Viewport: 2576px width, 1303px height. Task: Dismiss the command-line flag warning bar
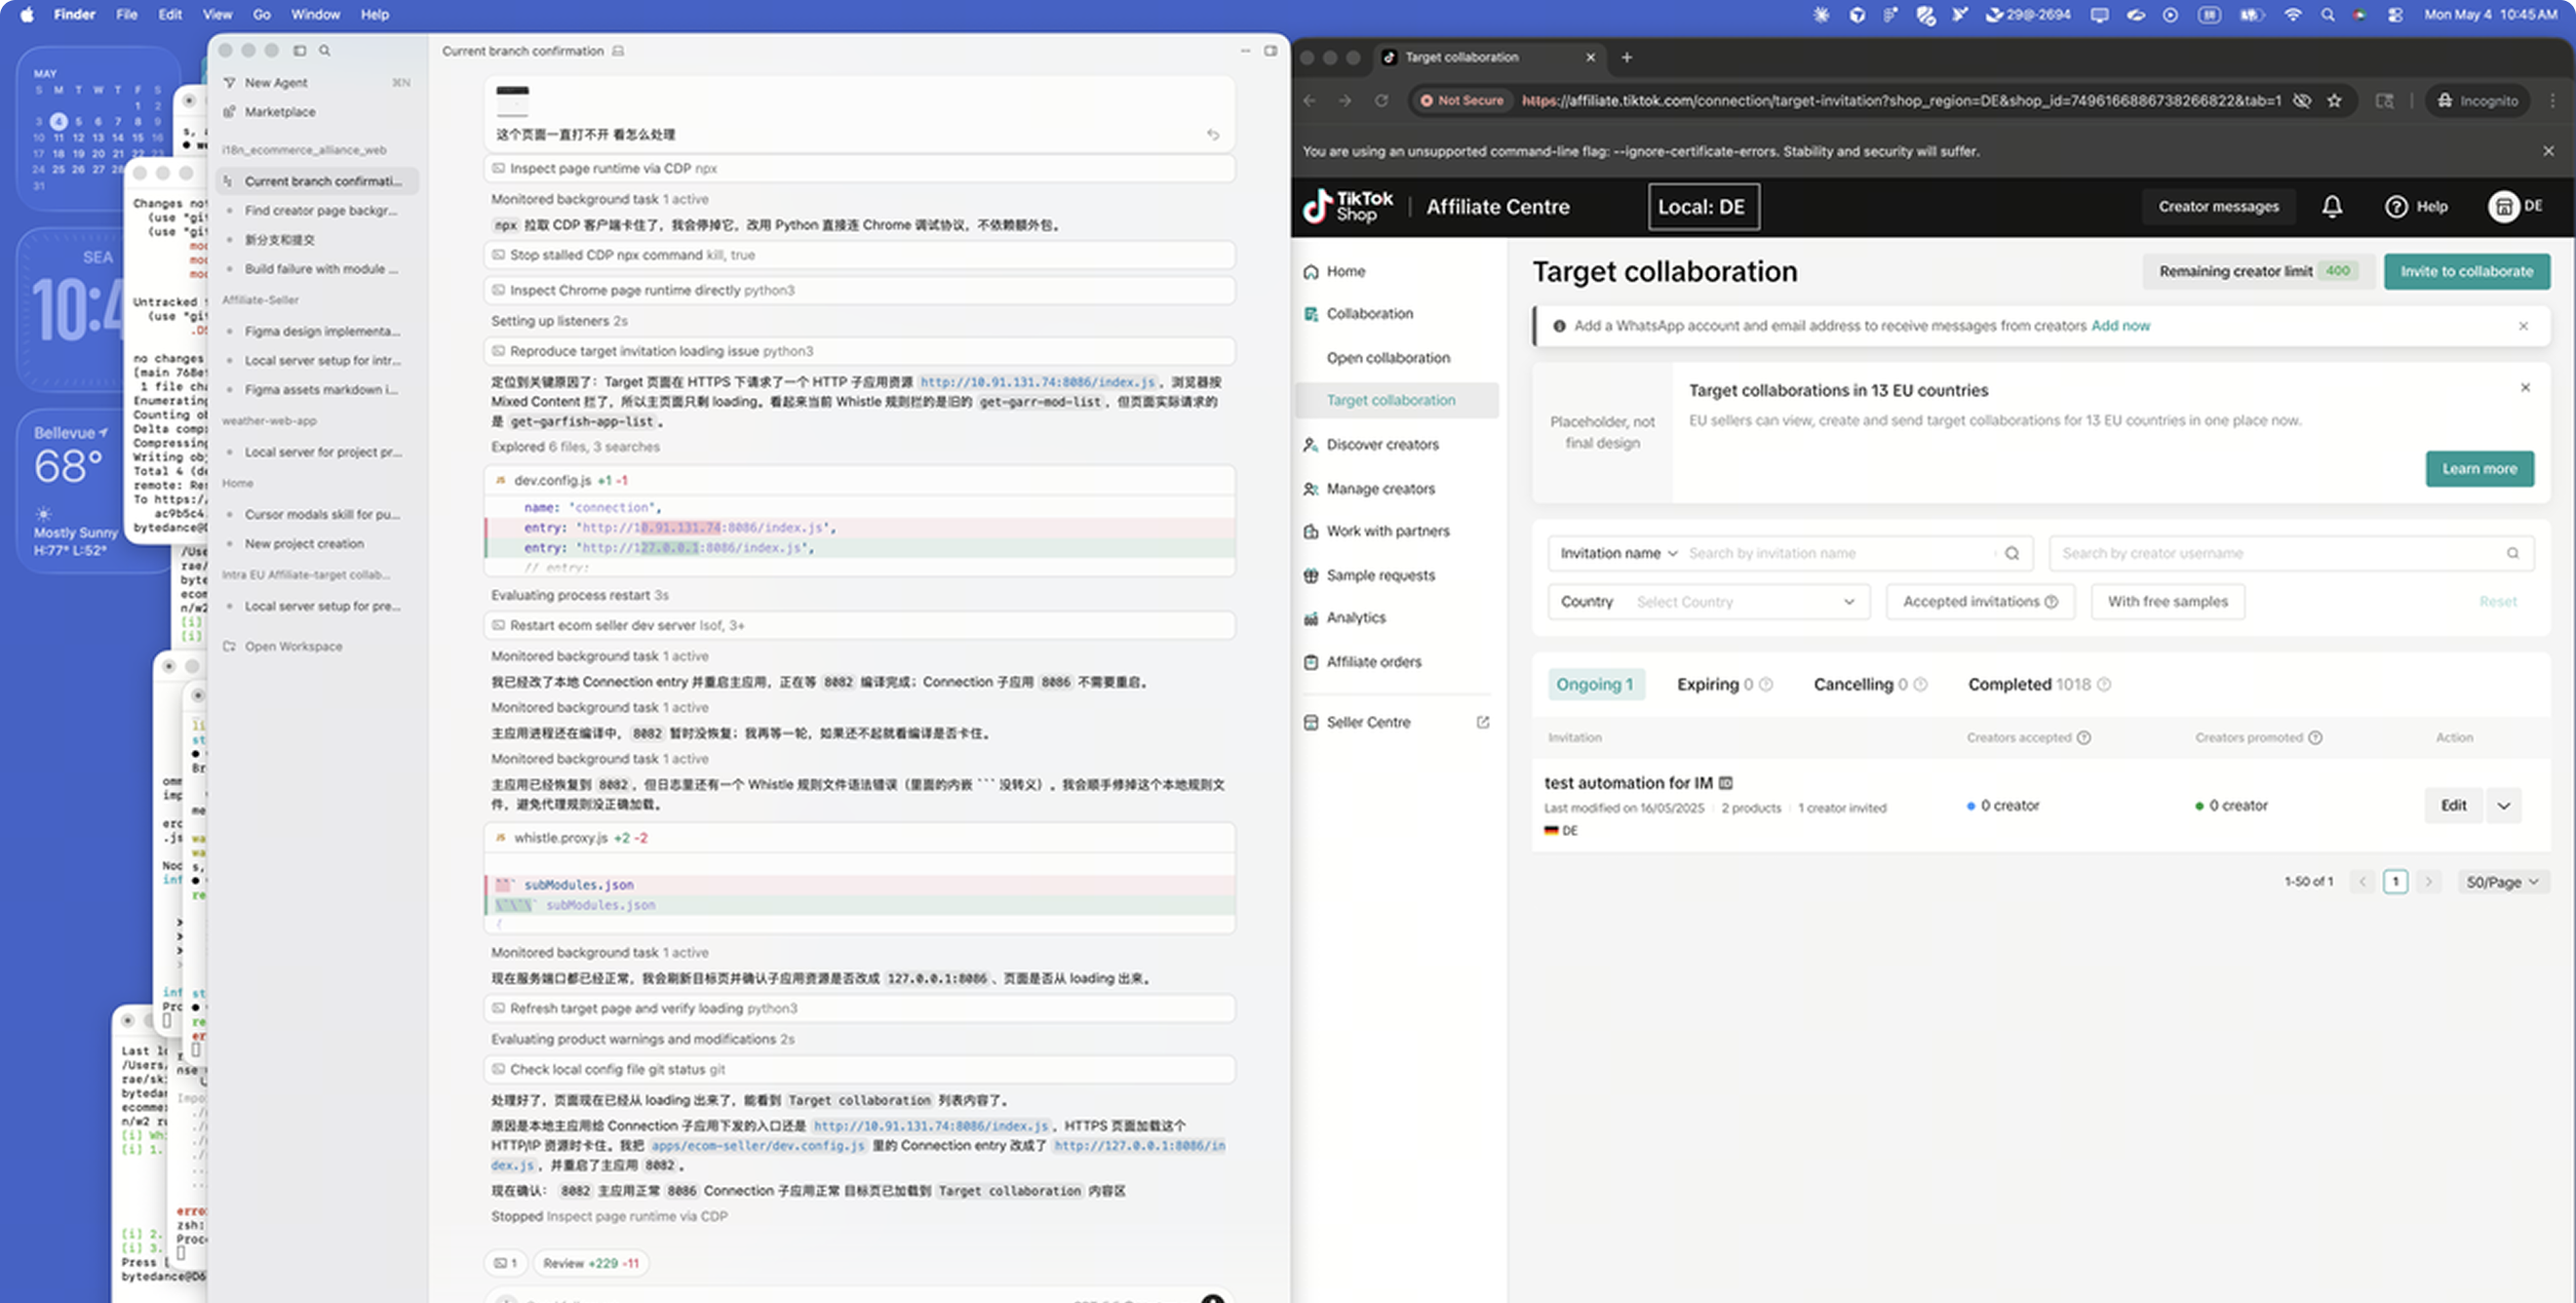[x=2548, y=151]
